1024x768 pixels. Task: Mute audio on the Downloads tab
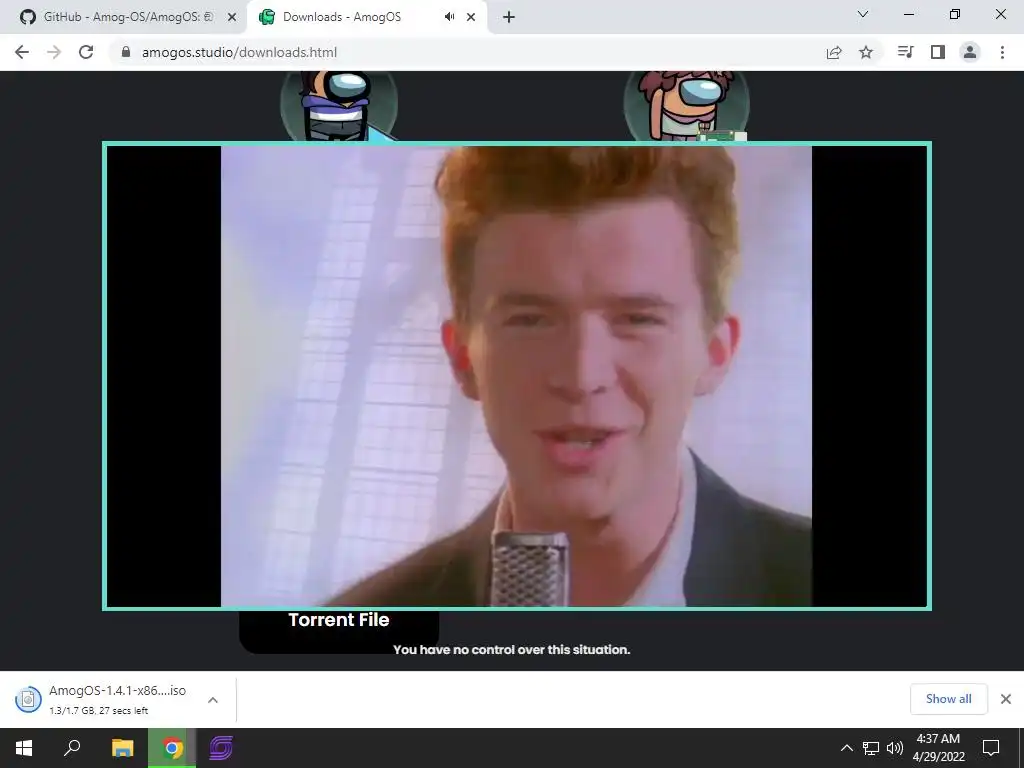point(449,17)
